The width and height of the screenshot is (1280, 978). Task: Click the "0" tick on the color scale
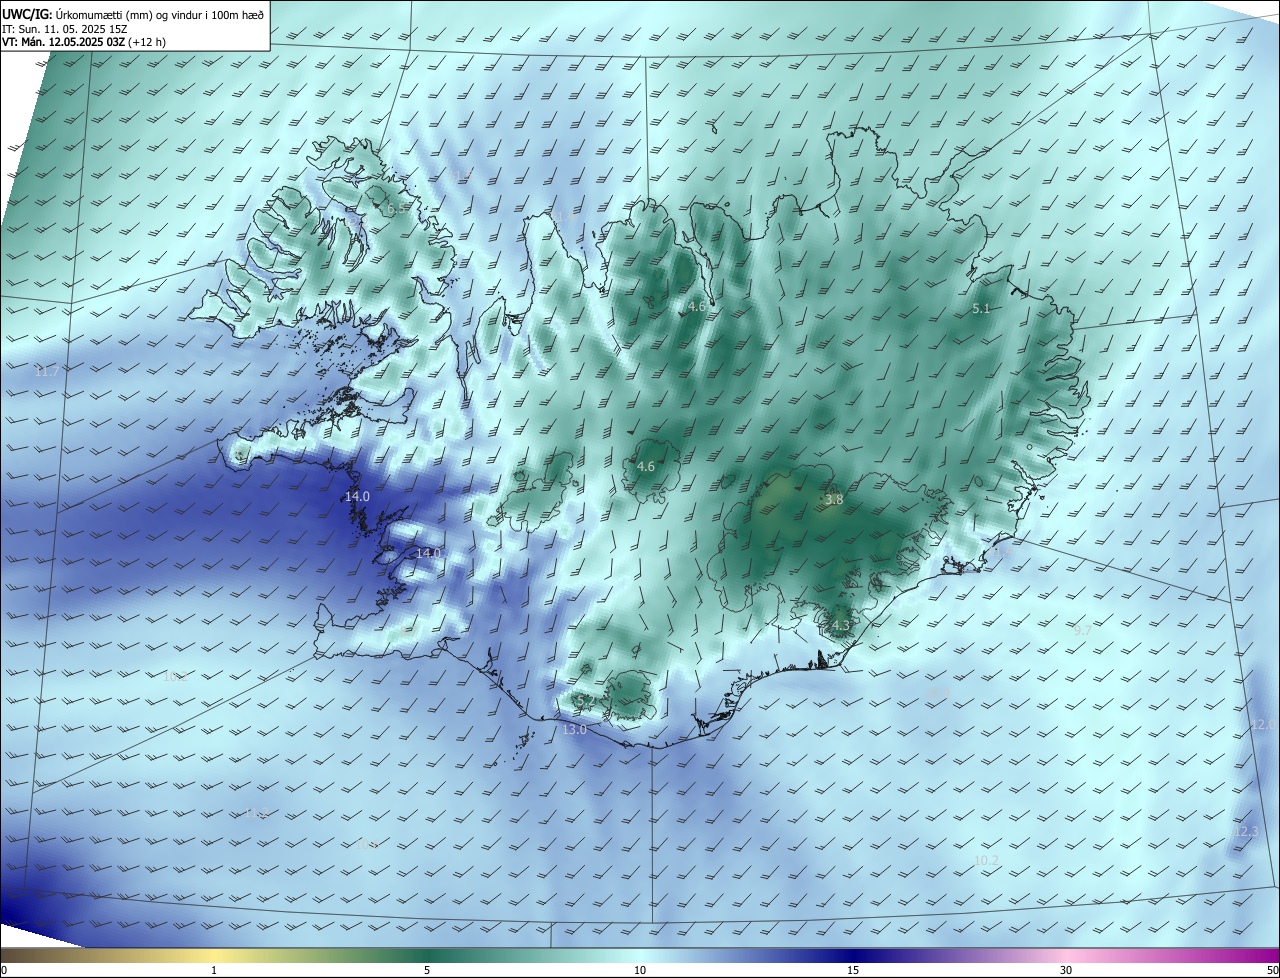tap(4, 970)
